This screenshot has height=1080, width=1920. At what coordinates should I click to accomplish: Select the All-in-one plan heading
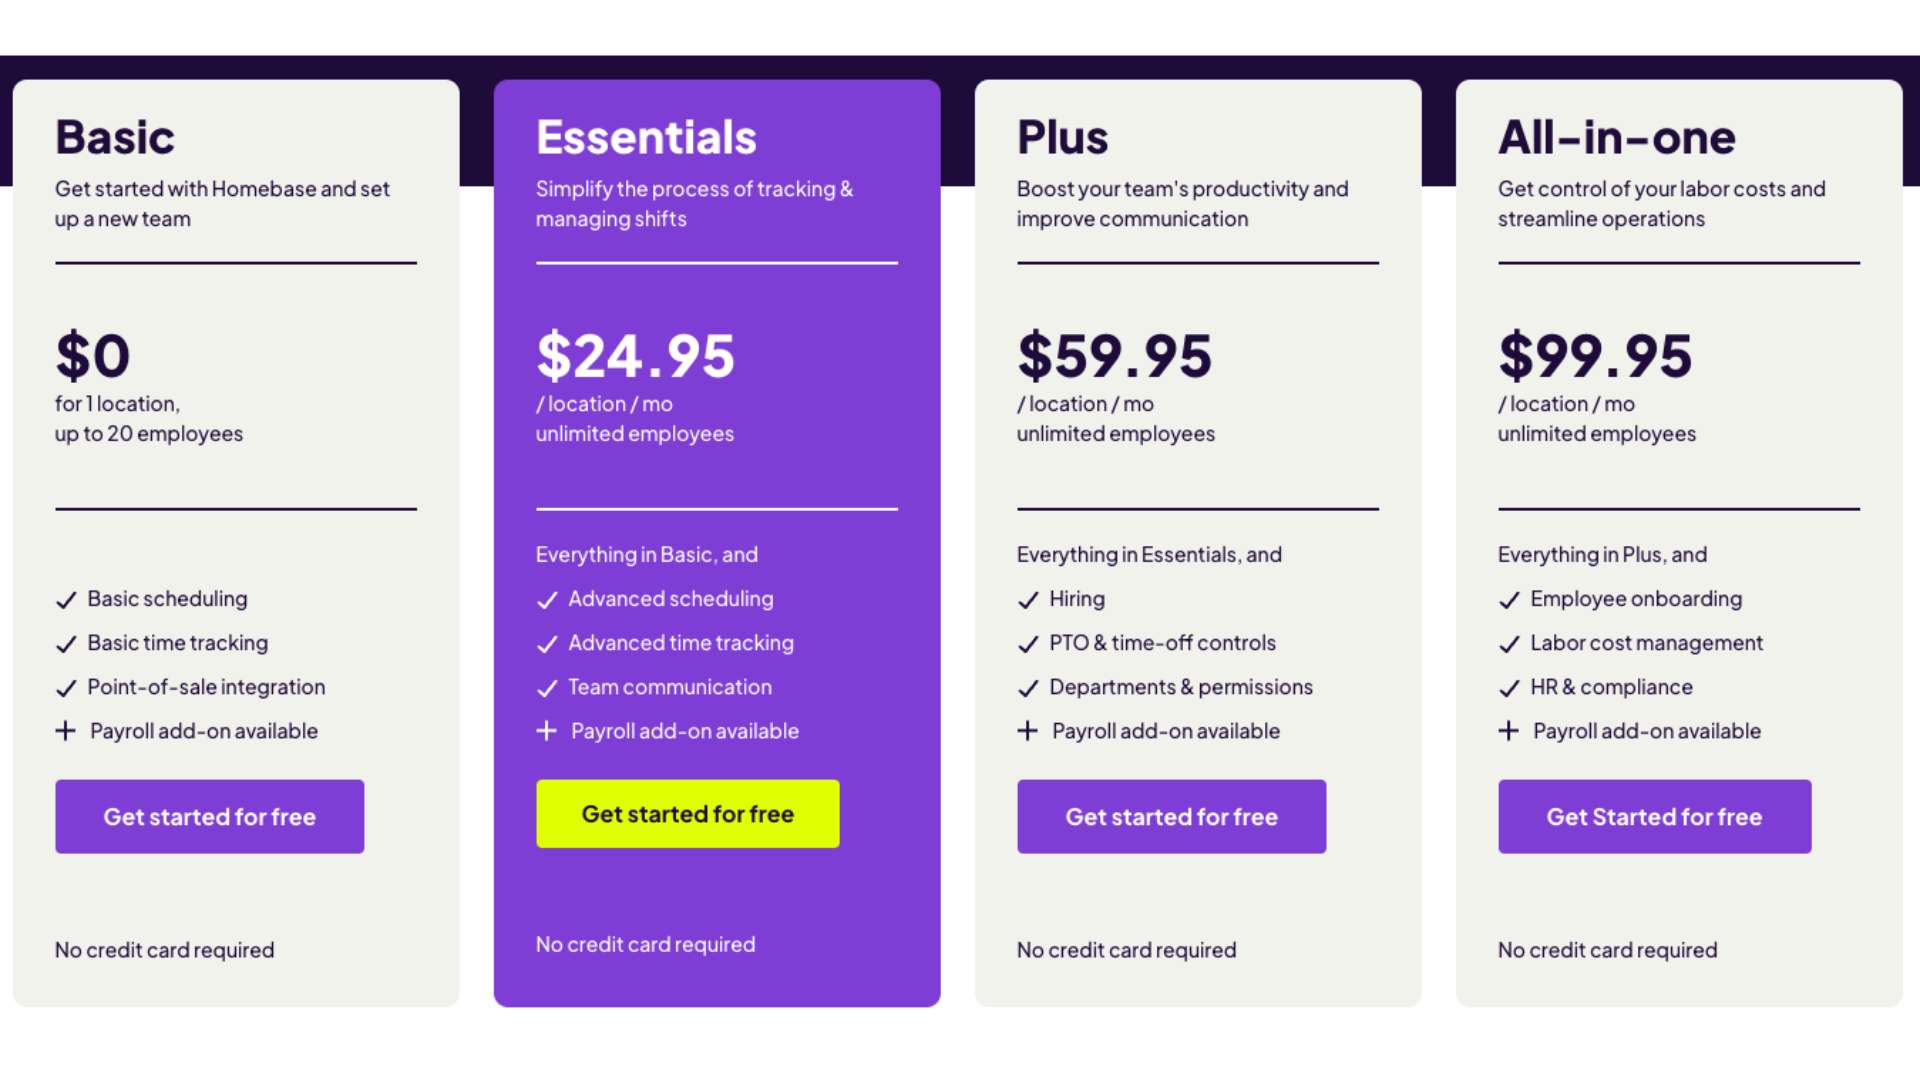(x=1617, y=137)
